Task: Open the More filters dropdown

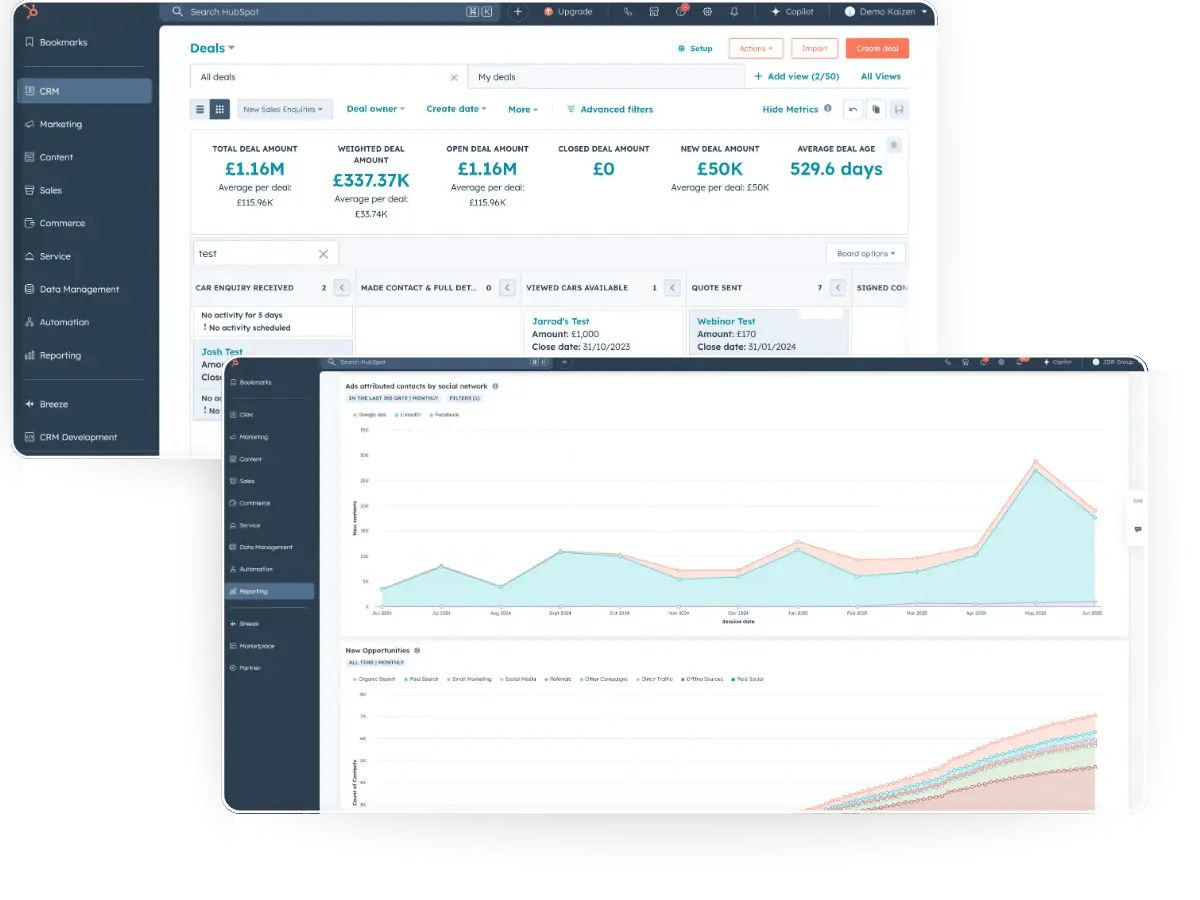Action: tap(523, 109)
